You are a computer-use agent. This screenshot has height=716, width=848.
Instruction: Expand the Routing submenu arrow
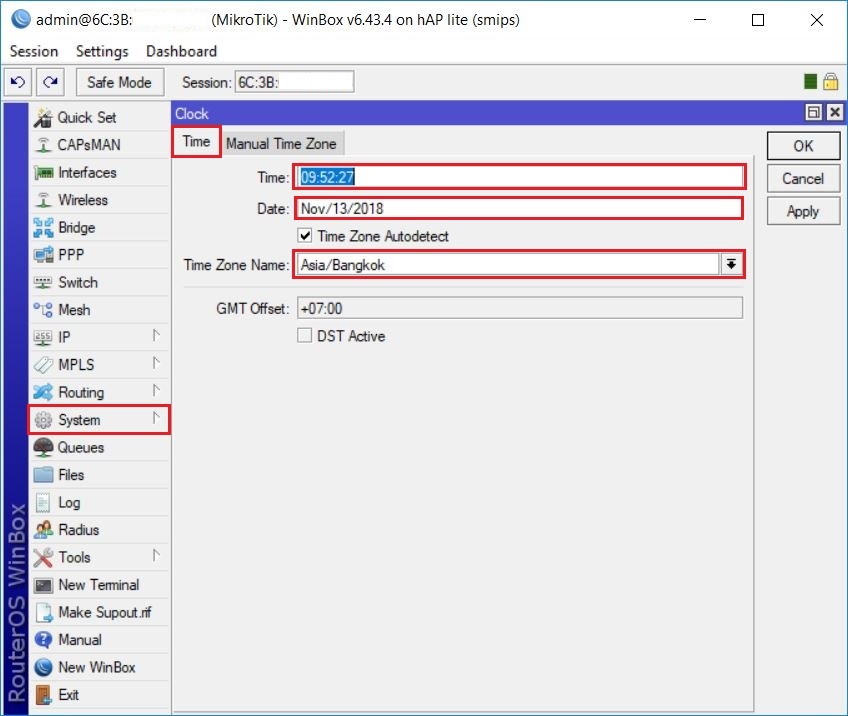click(156, 390)
